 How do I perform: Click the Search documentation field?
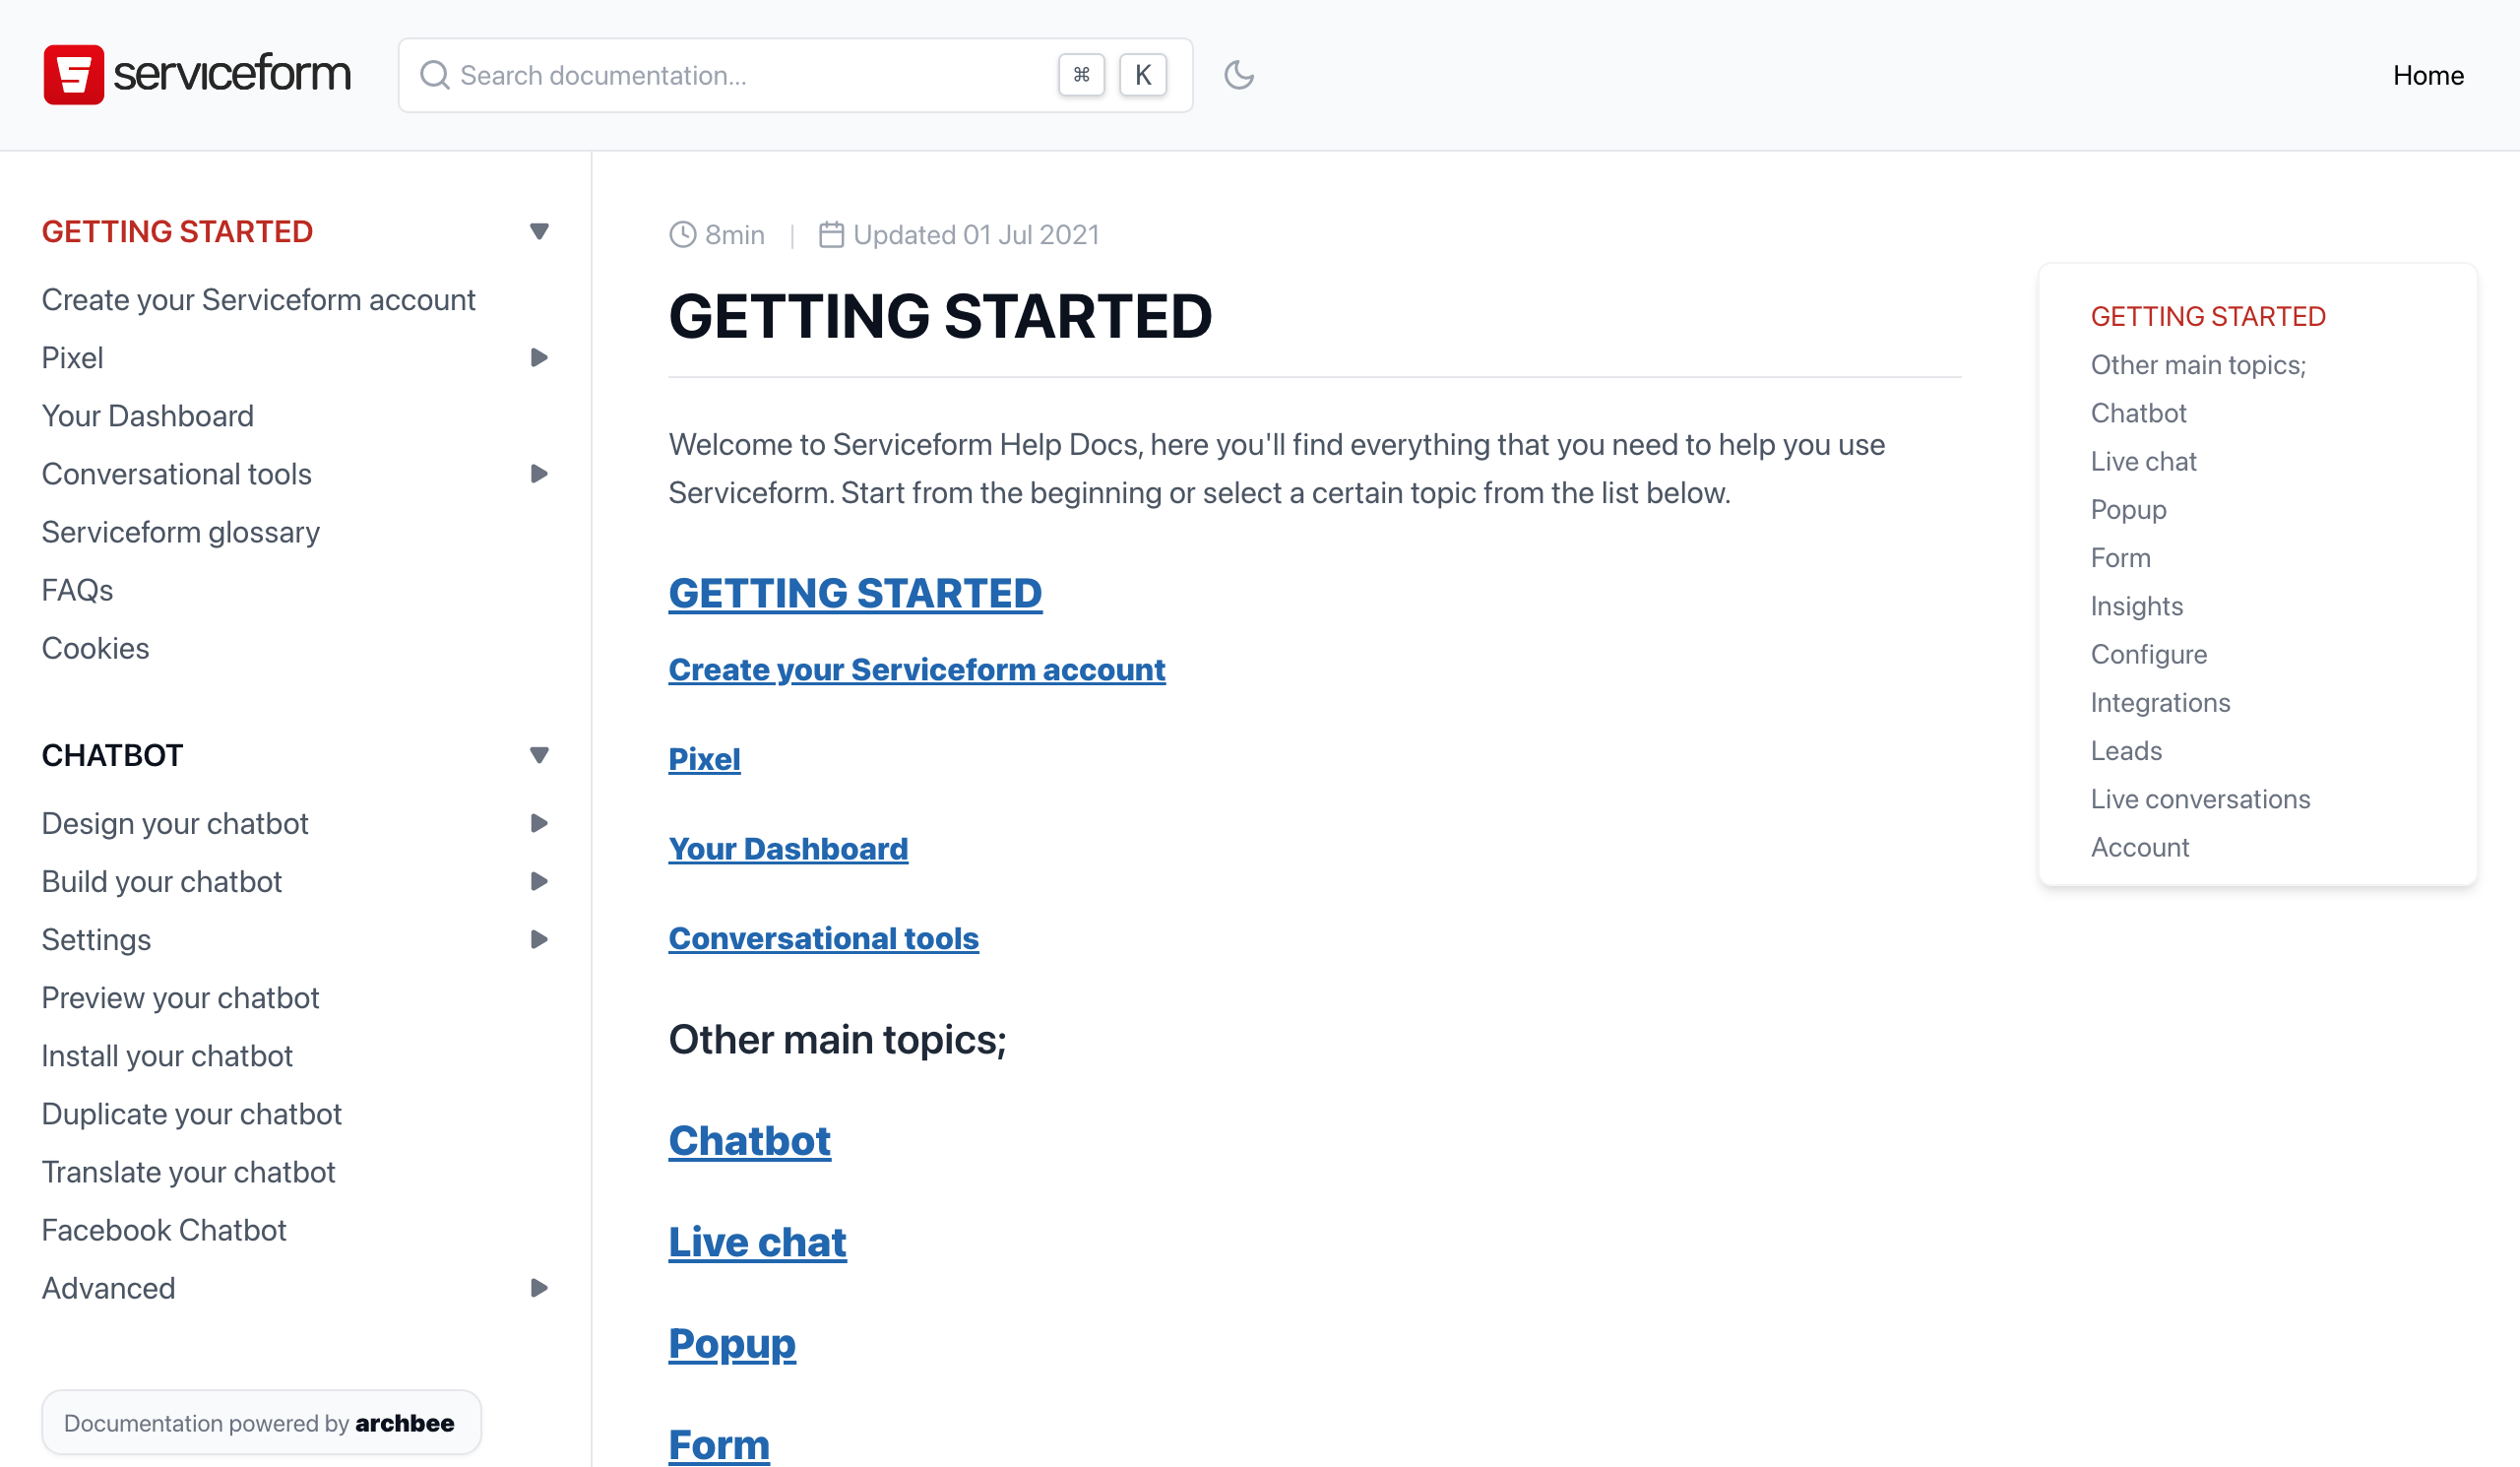coord(795,75)
